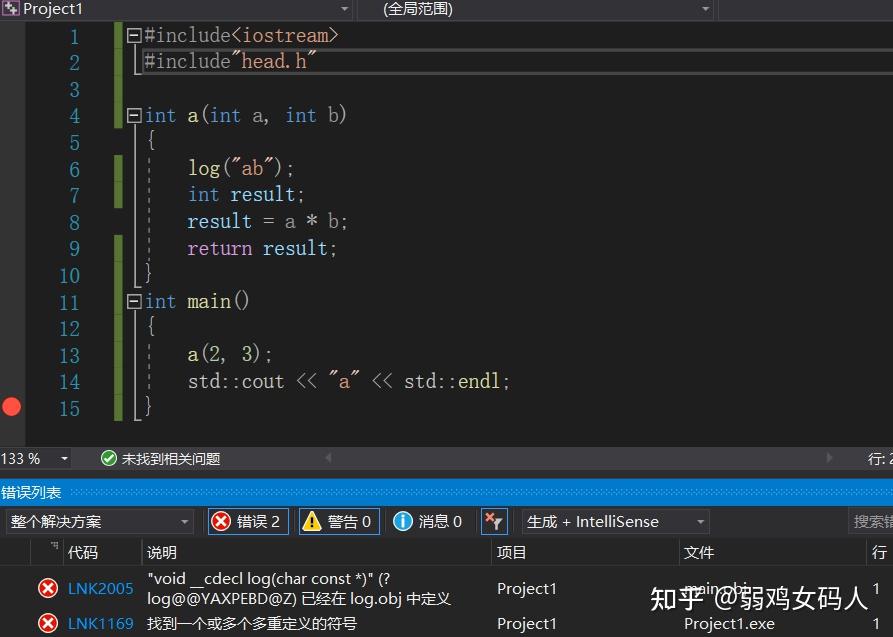Click Project1.exe in the file column
The image size is (893, 637).
tap(729, 624)
